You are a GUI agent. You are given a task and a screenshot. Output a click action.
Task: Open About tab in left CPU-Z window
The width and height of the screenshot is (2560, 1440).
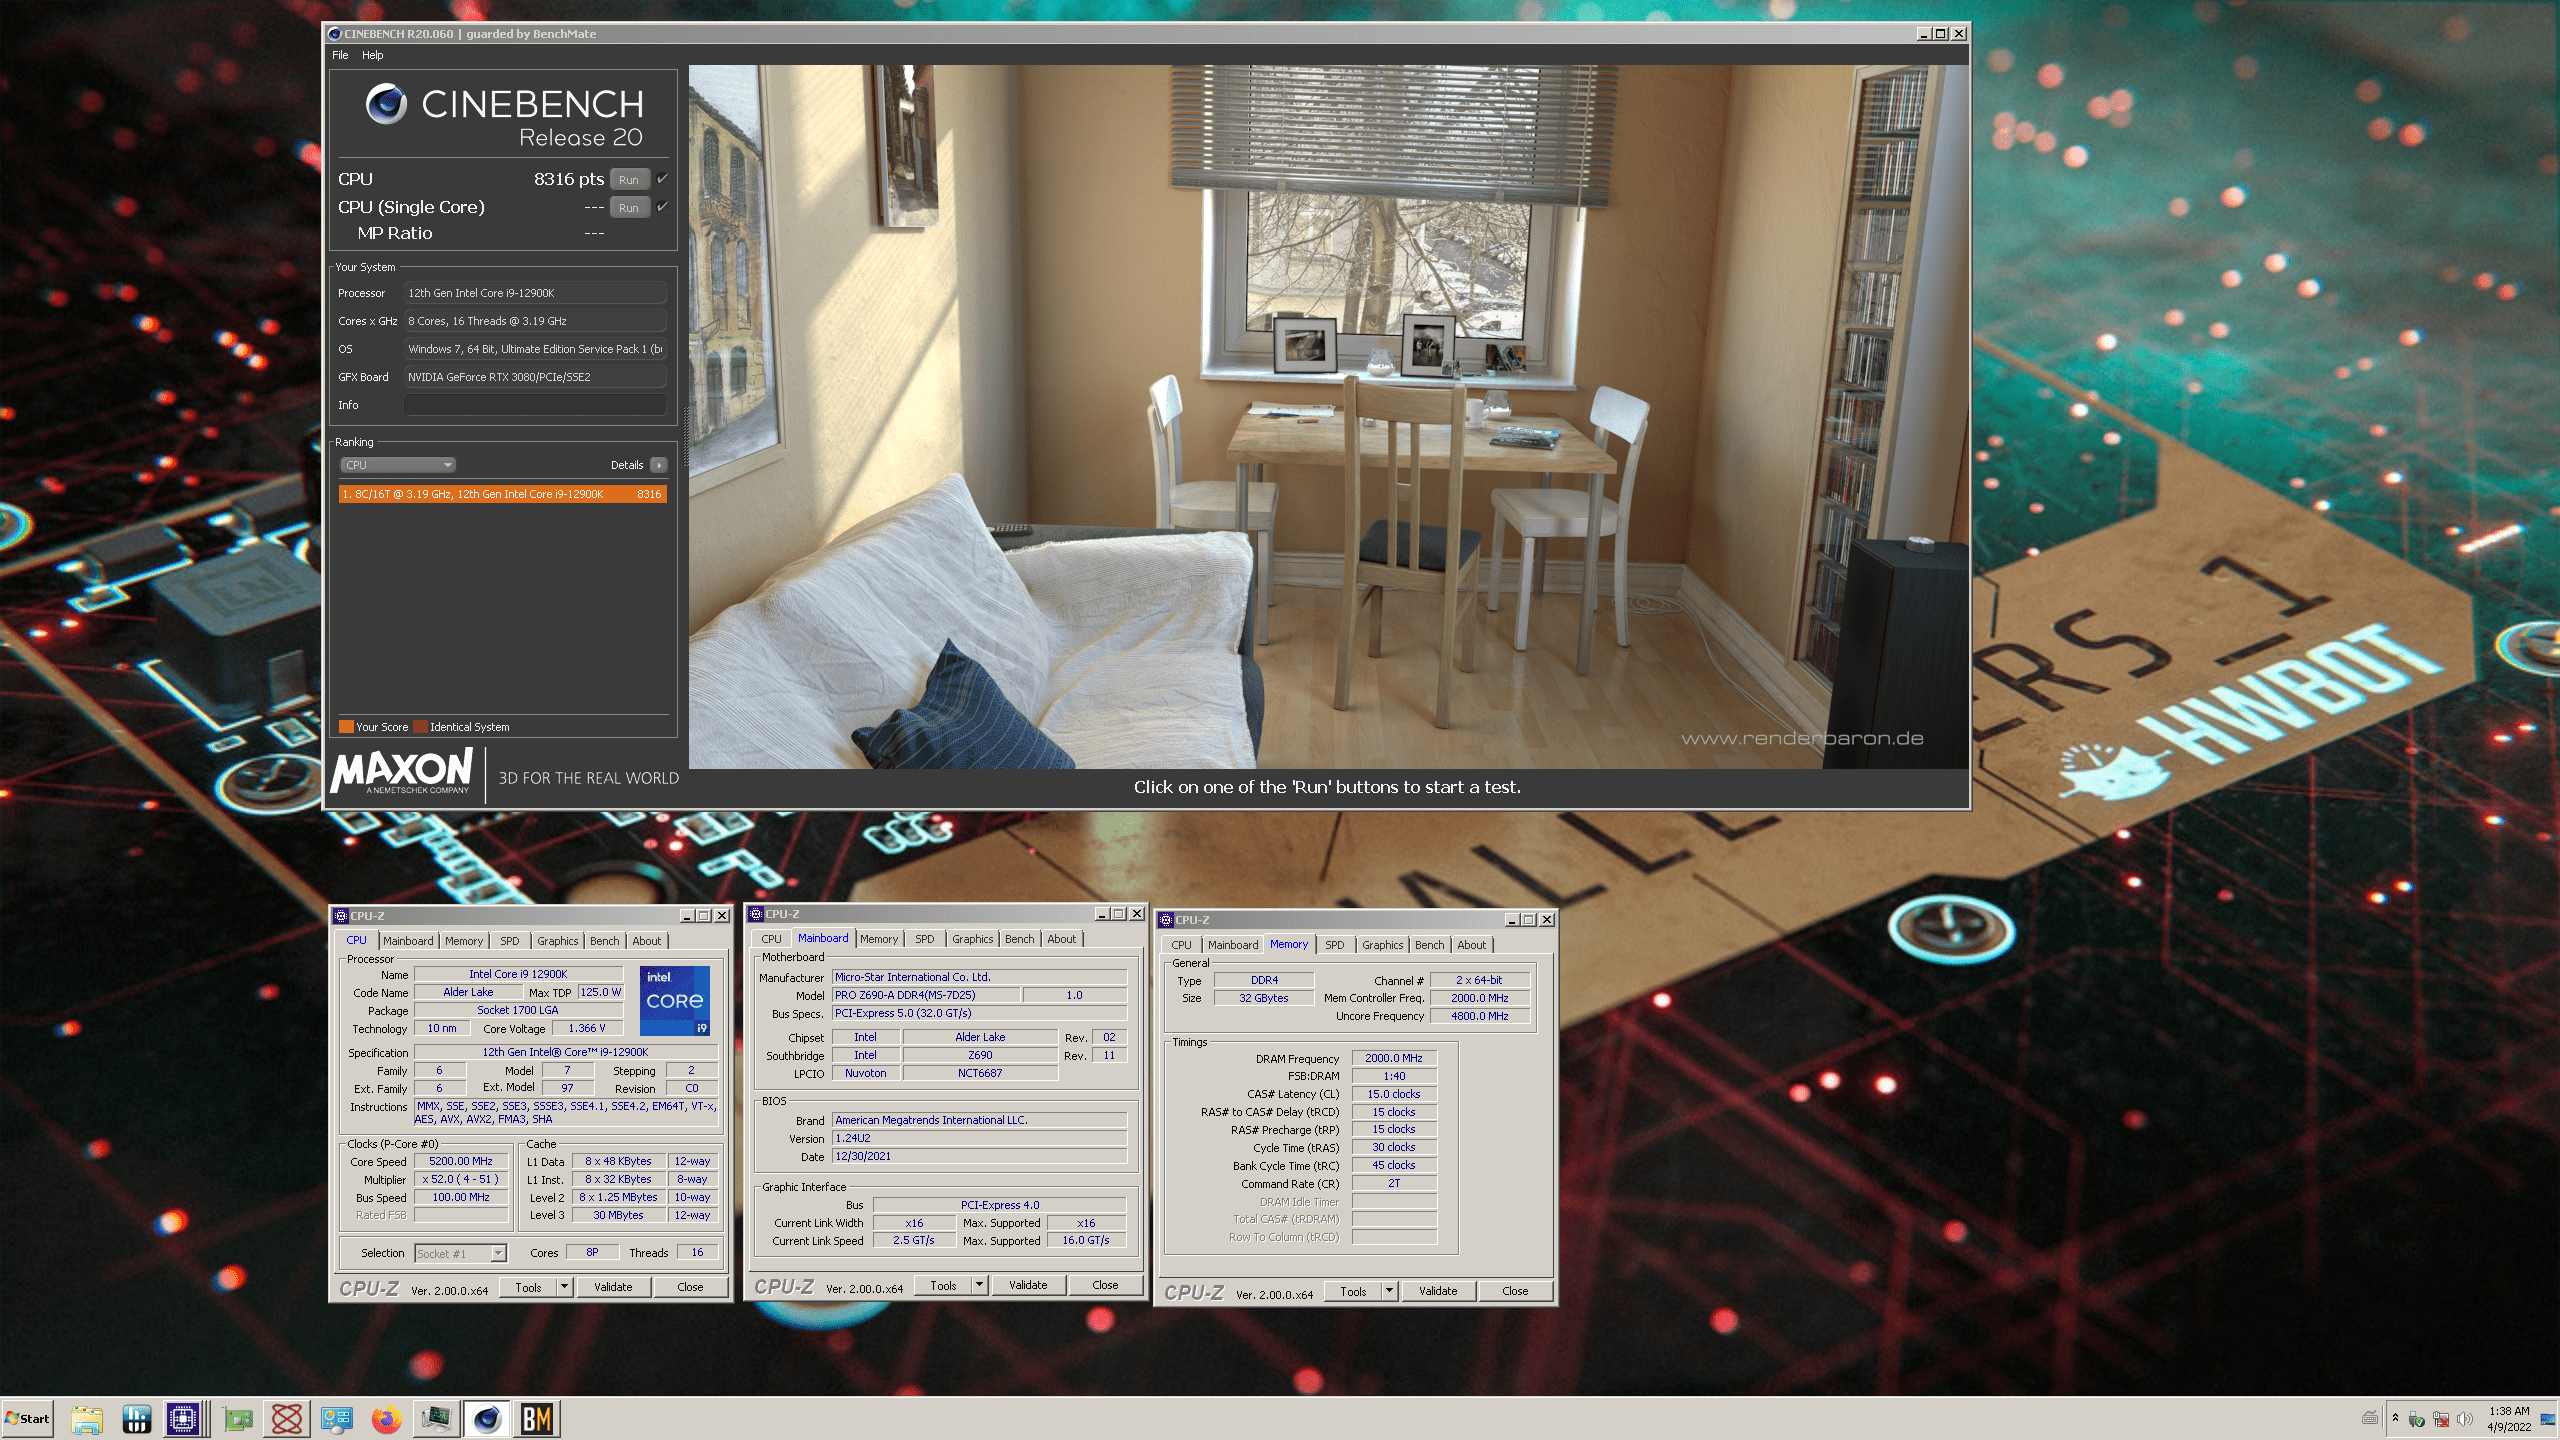pos(647,941)
